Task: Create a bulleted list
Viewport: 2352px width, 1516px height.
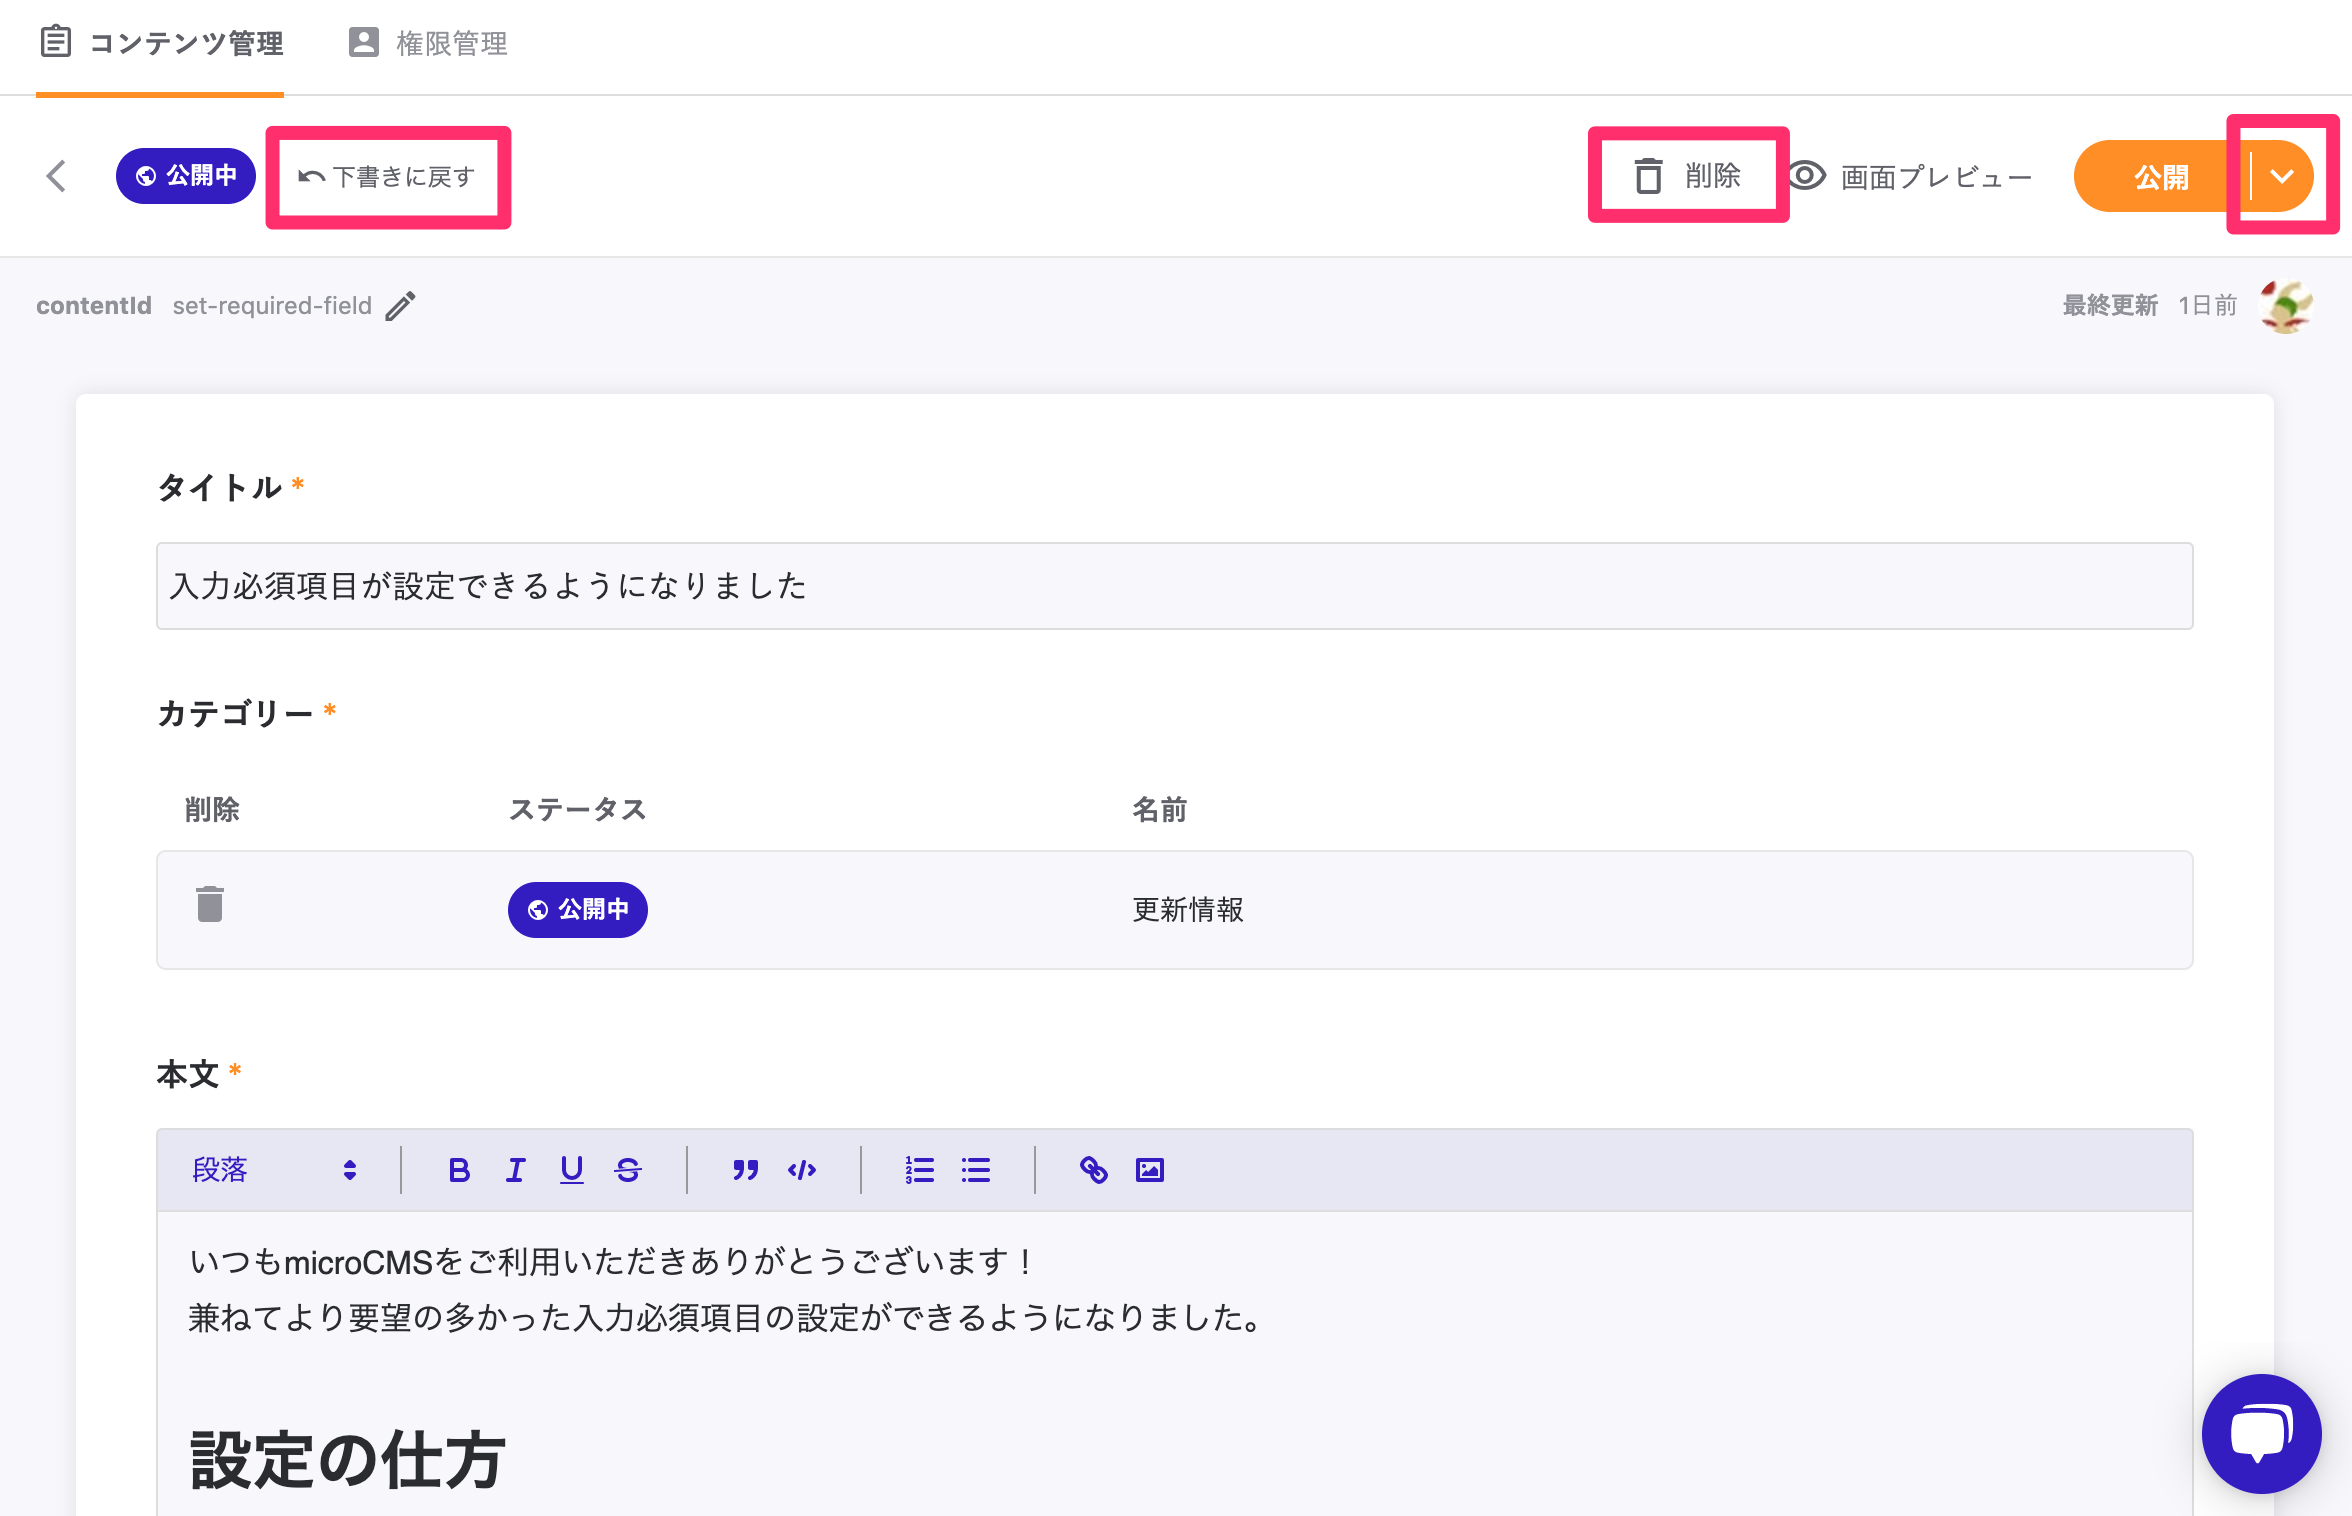Action: [x=976, y=1170]
